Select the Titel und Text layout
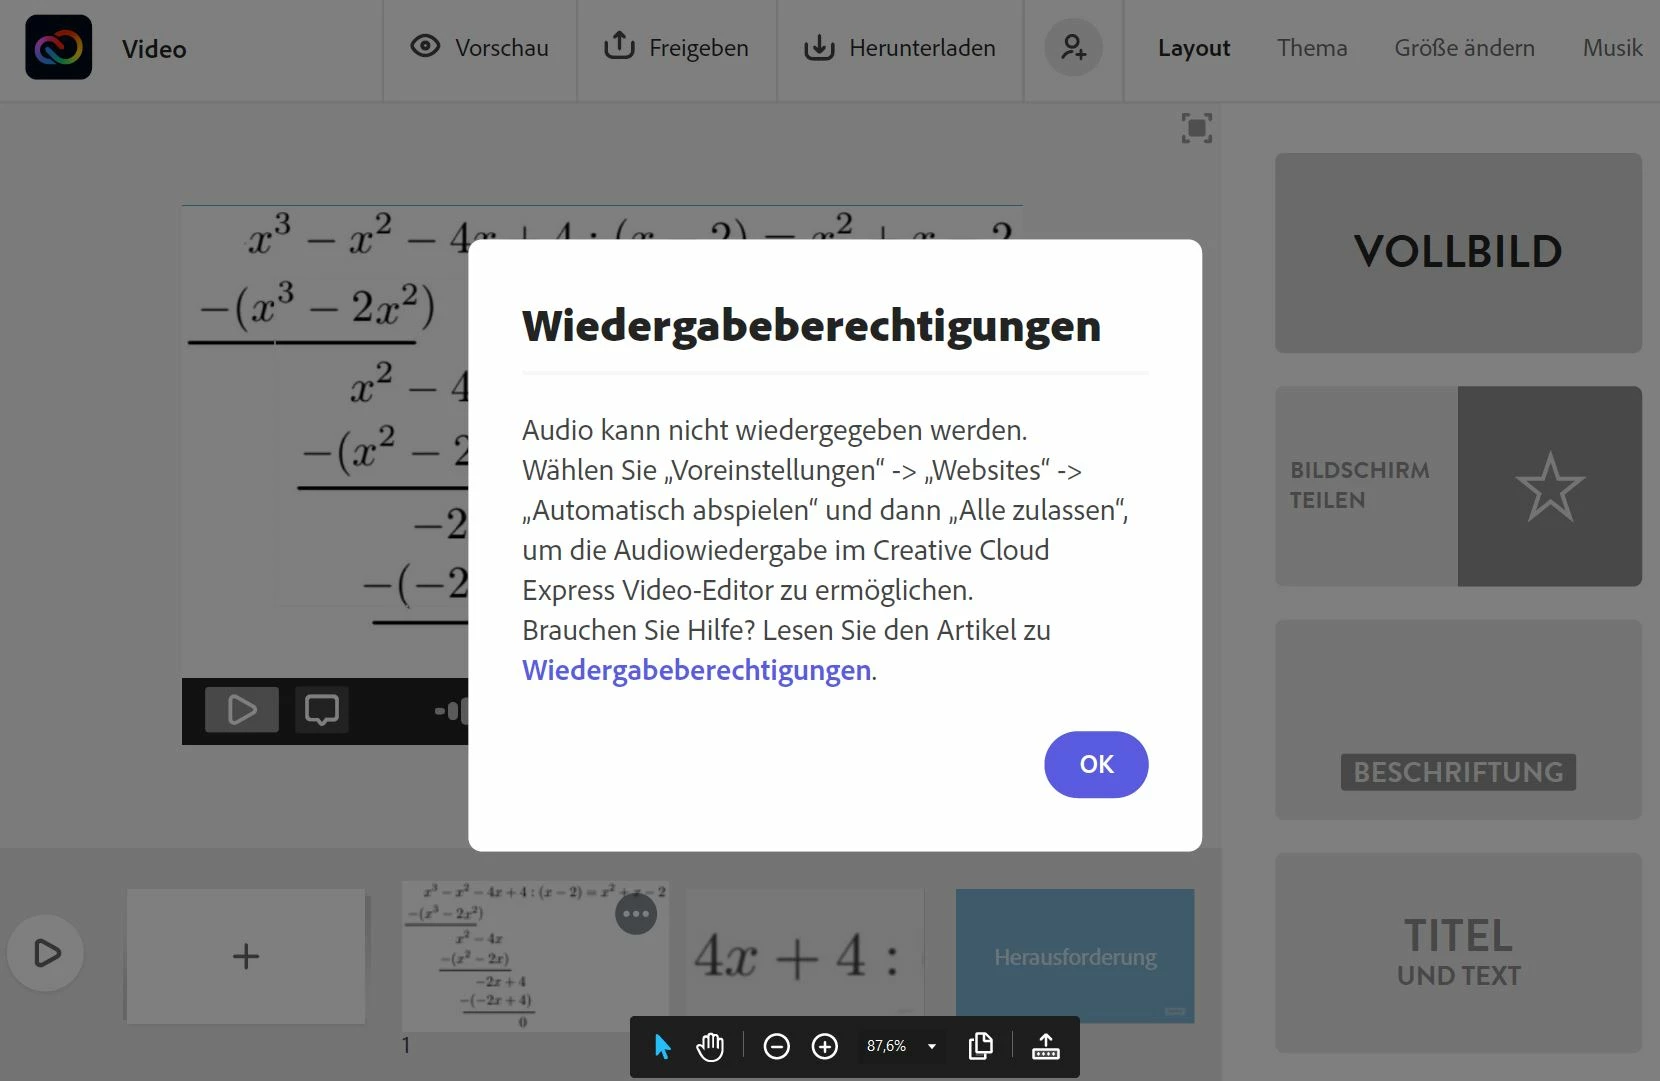The image size is (1660, 1081). [x=1458, y=952]
